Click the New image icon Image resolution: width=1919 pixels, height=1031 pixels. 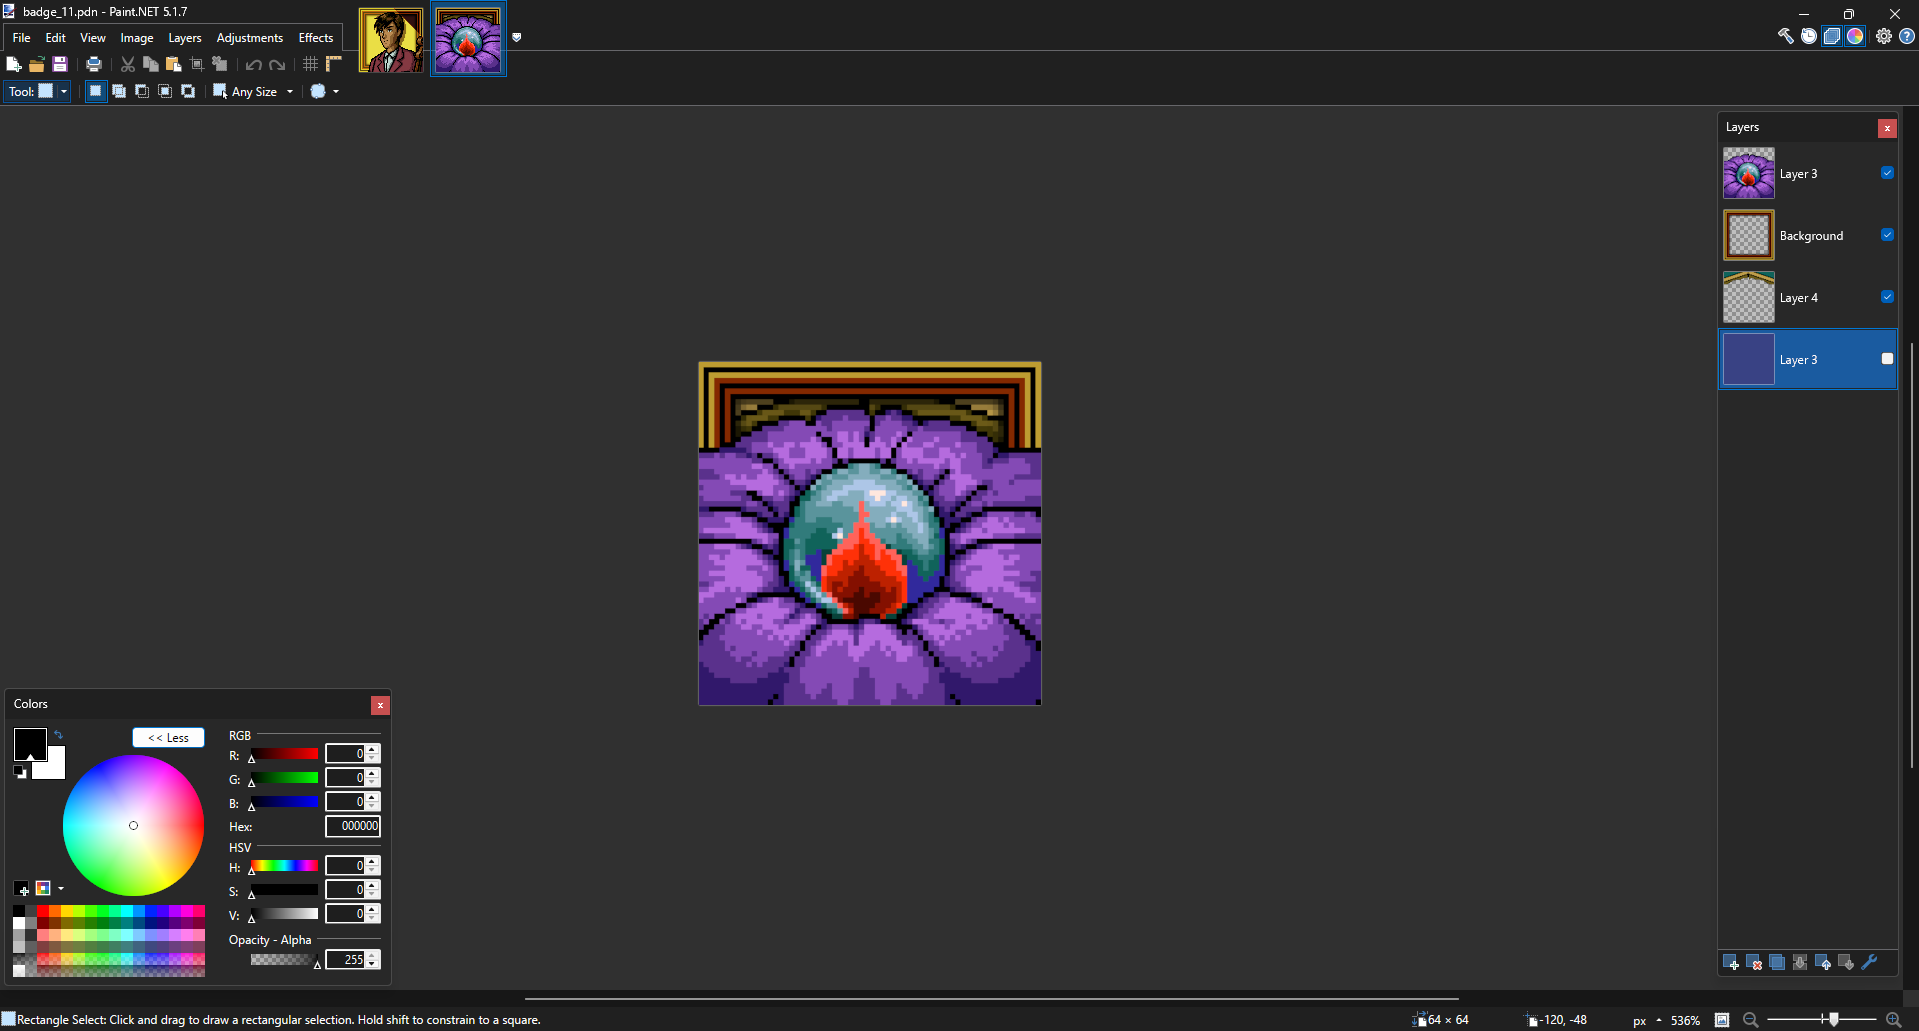tap(14, 64)
